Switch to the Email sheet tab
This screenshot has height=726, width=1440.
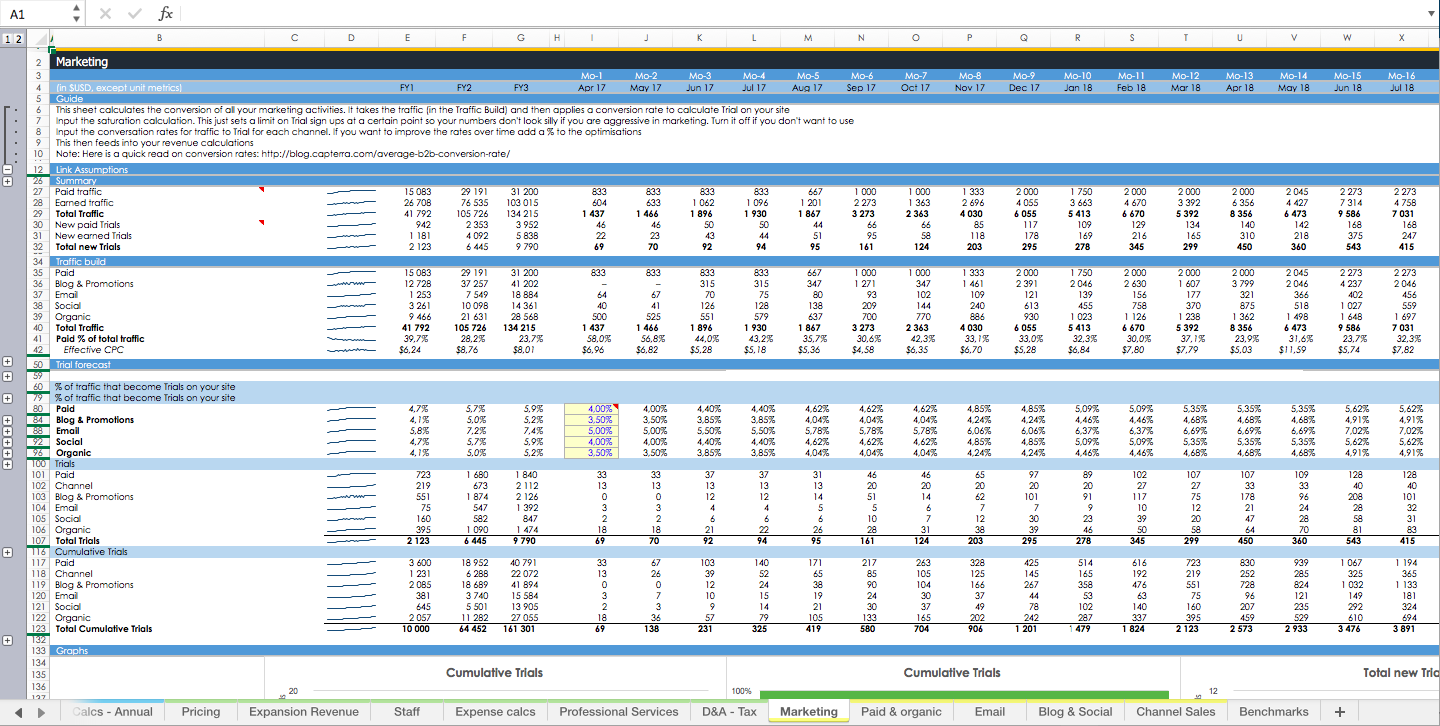click(x=989, y=712)
